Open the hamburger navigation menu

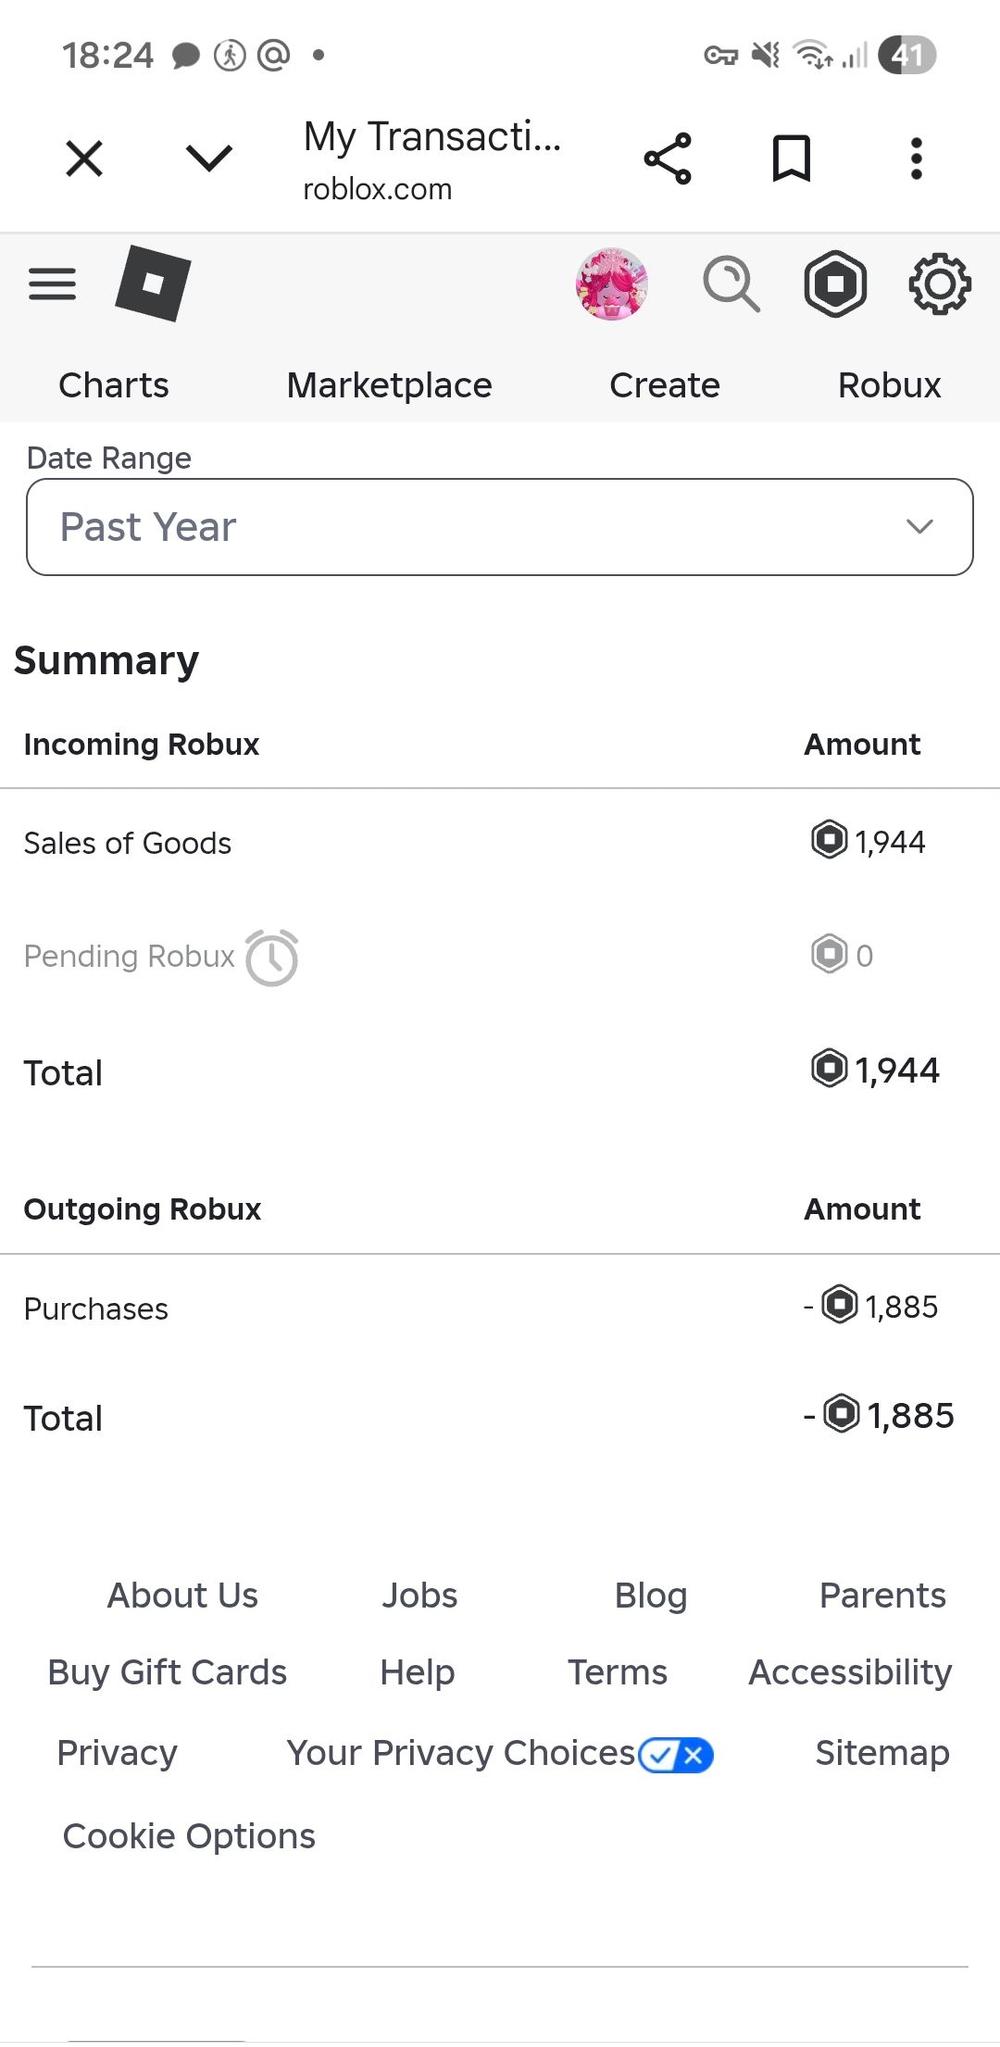(52, 285)
